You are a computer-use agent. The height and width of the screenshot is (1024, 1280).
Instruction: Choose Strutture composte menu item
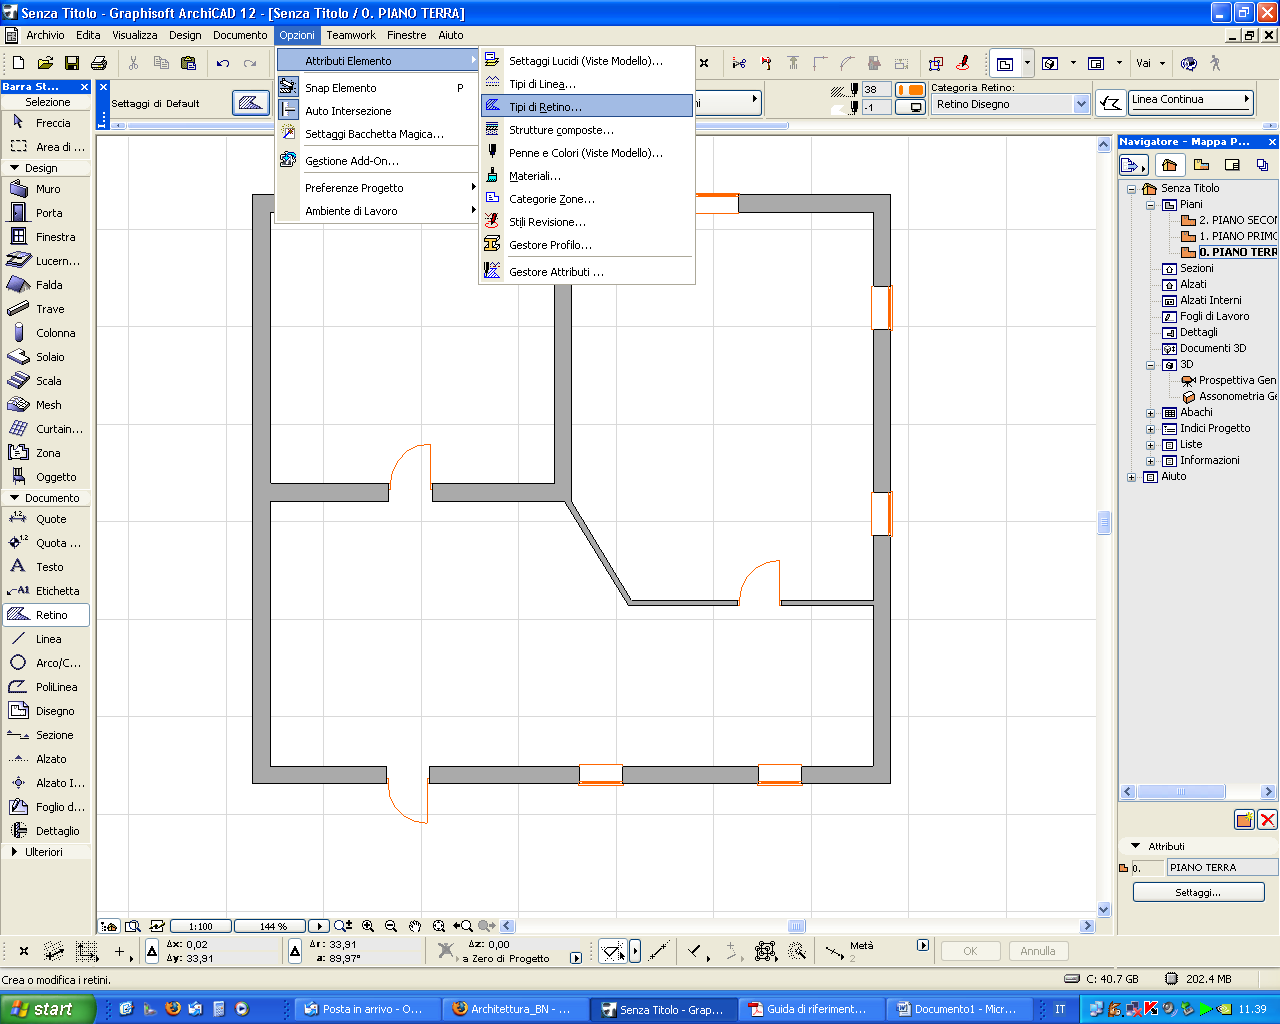point(587,130)
